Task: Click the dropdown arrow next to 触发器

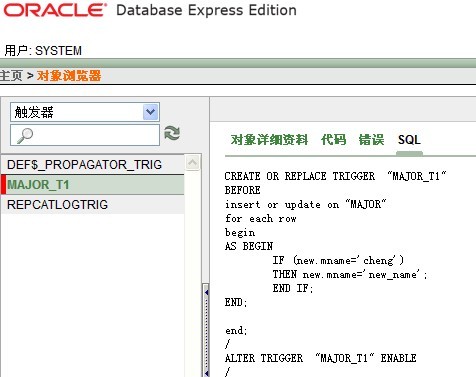Action: 151,112
